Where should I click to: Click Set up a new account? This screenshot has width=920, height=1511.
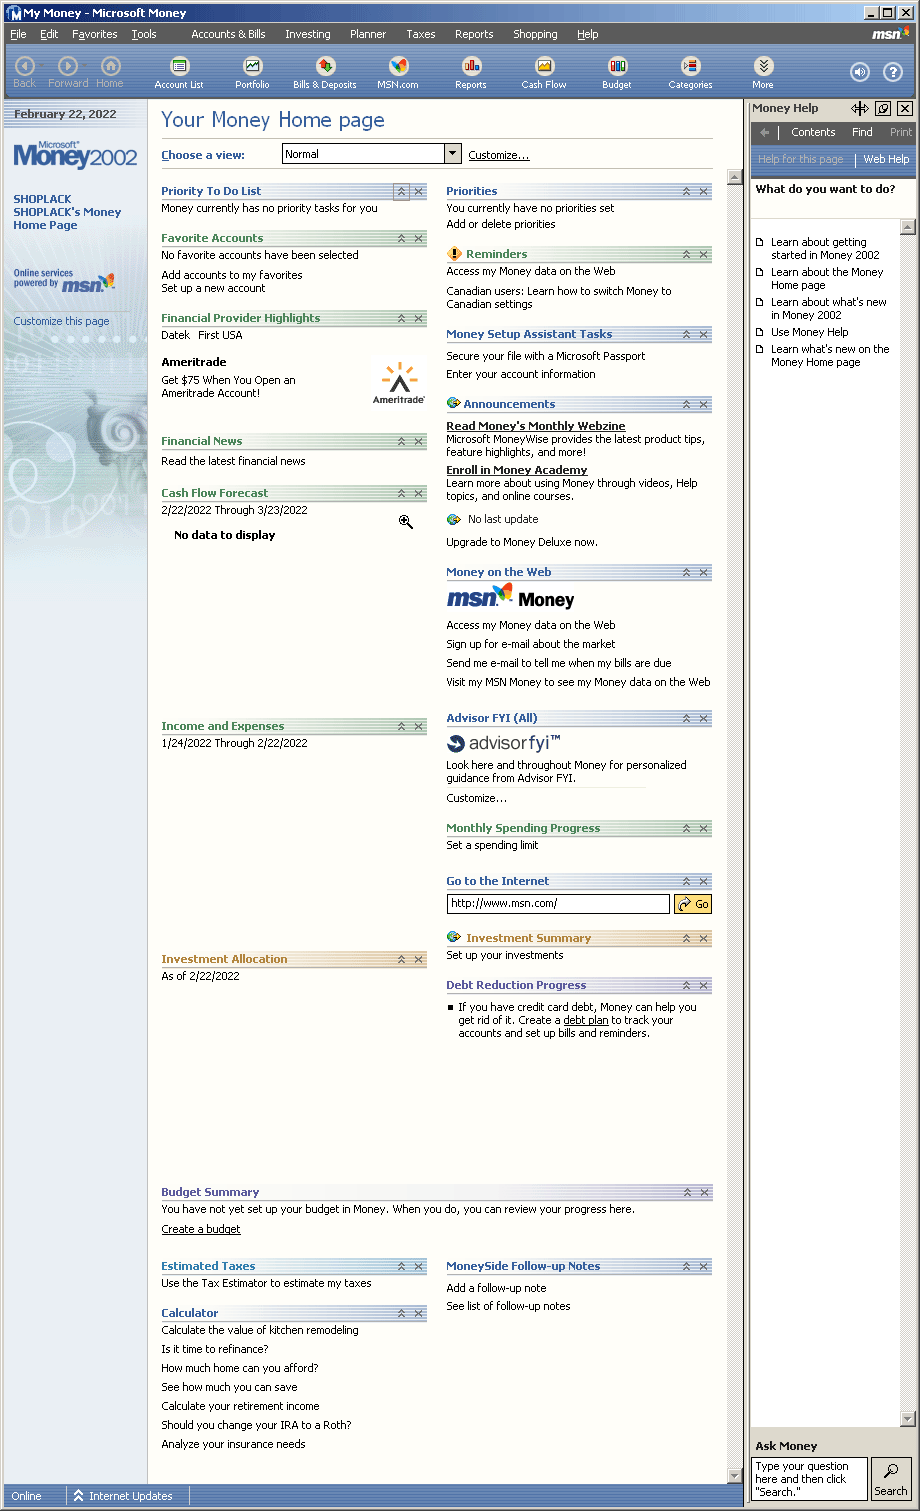tap(213, 288)
